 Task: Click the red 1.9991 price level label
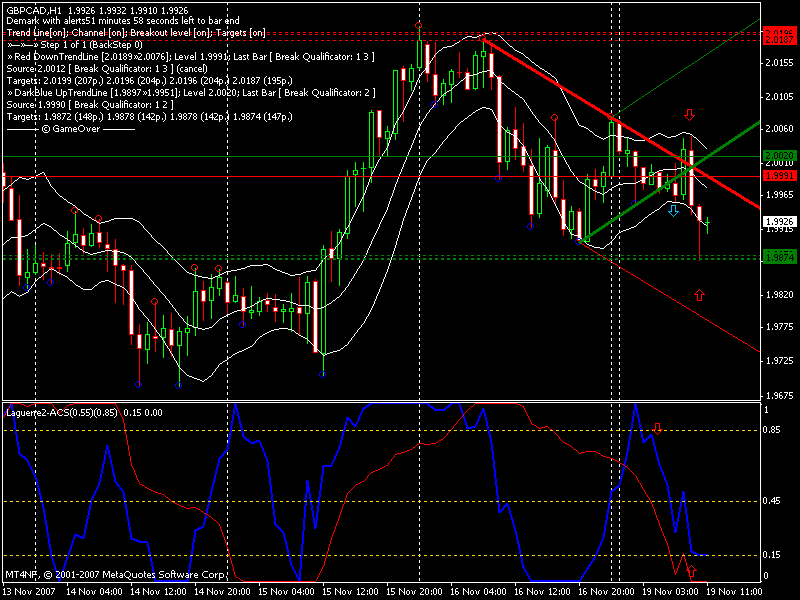coord(779,175)
